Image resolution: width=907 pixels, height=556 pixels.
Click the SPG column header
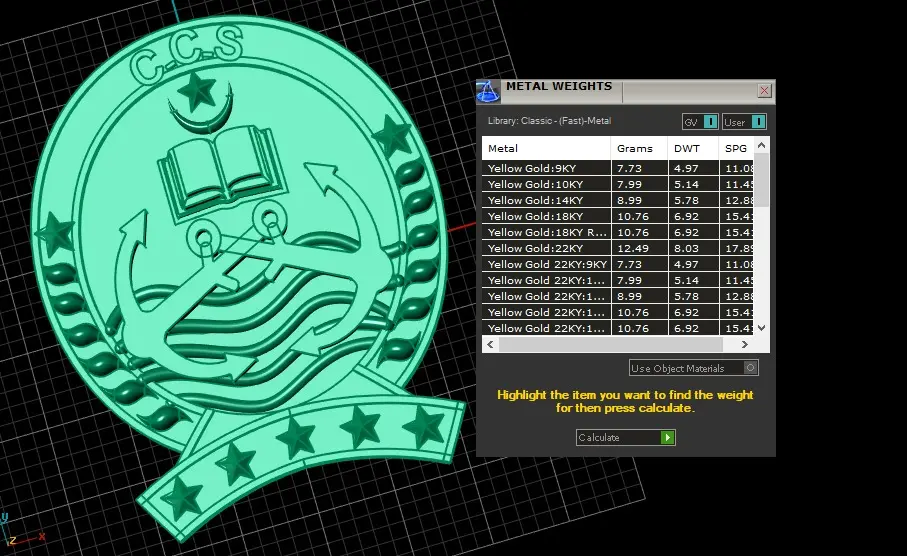pyautogui.click(x=736, y=148)
